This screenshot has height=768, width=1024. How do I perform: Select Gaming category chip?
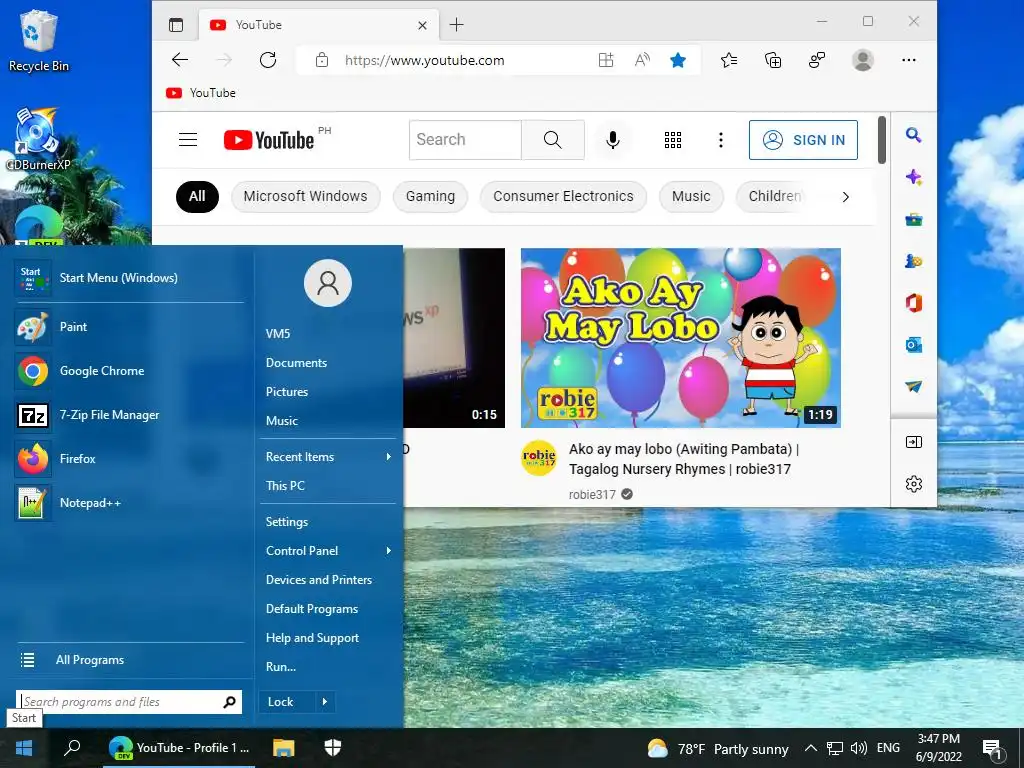(430, 197)
